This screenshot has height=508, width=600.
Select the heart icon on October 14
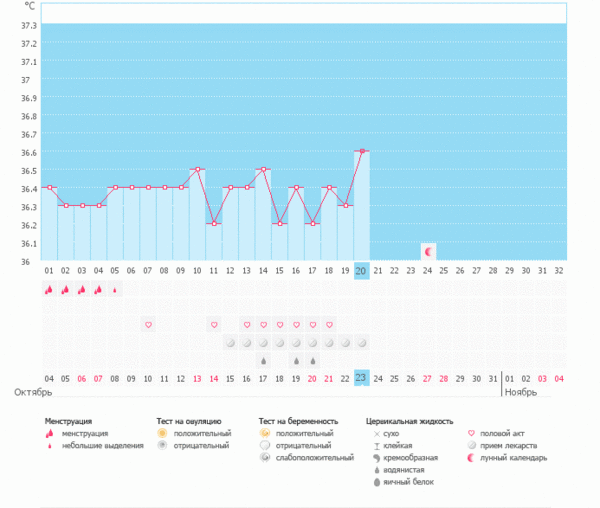click(x=214, y=325)
